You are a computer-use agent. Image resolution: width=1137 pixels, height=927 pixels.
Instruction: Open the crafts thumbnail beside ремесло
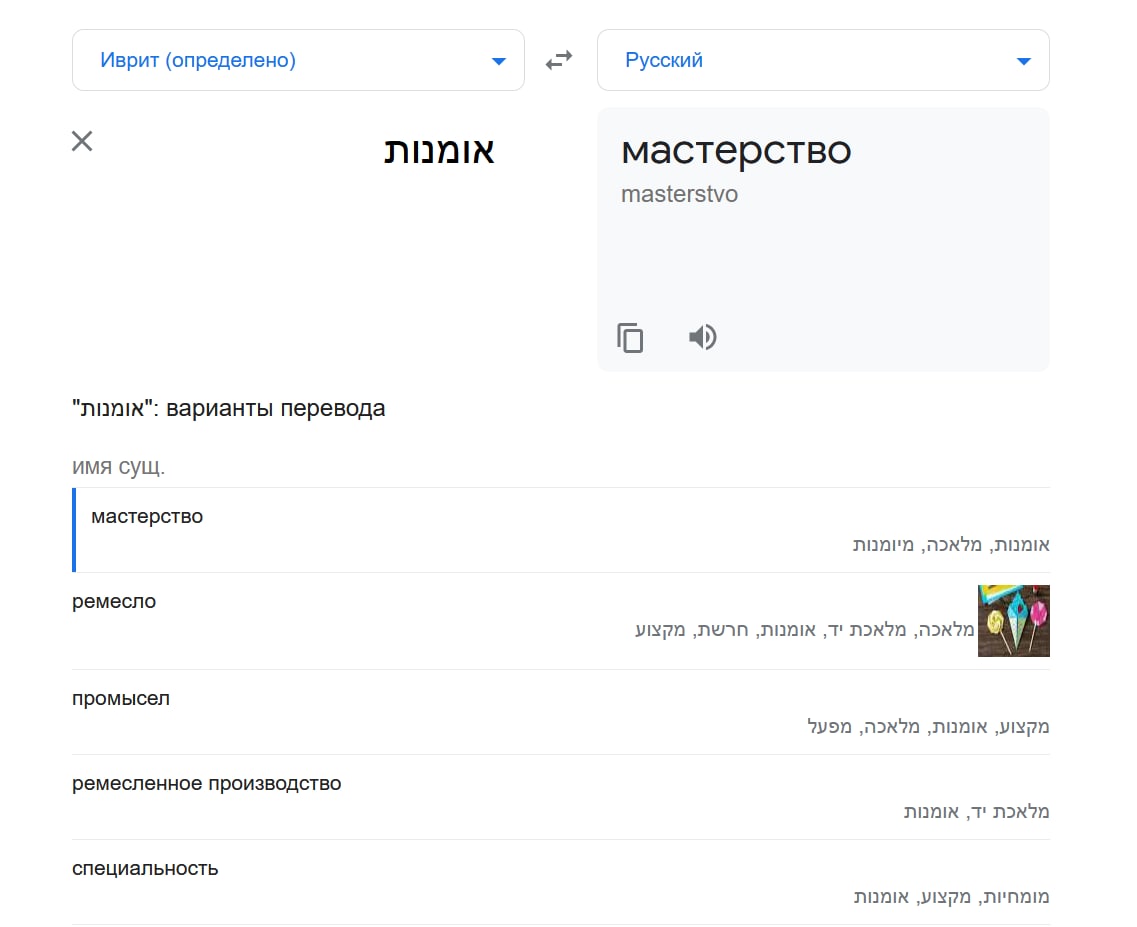coord(1014,621)
